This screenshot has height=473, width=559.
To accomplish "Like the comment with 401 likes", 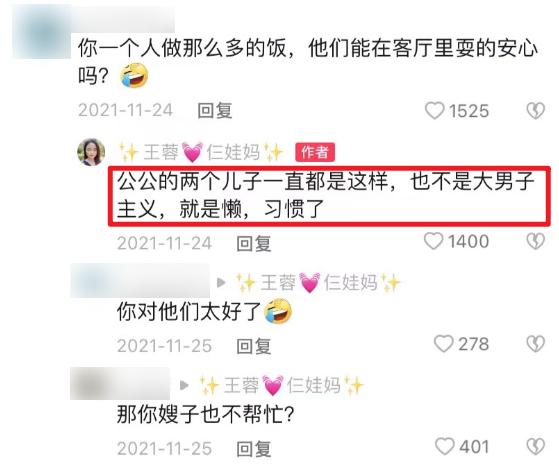I will click(445, 447).
